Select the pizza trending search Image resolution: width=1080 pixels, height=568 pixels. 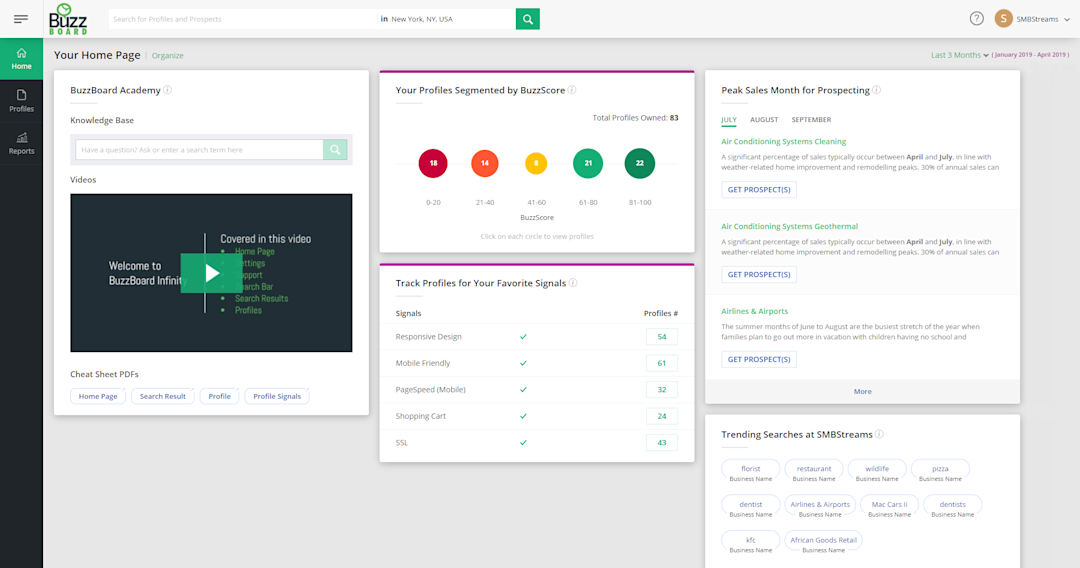(x=940, y=469)
